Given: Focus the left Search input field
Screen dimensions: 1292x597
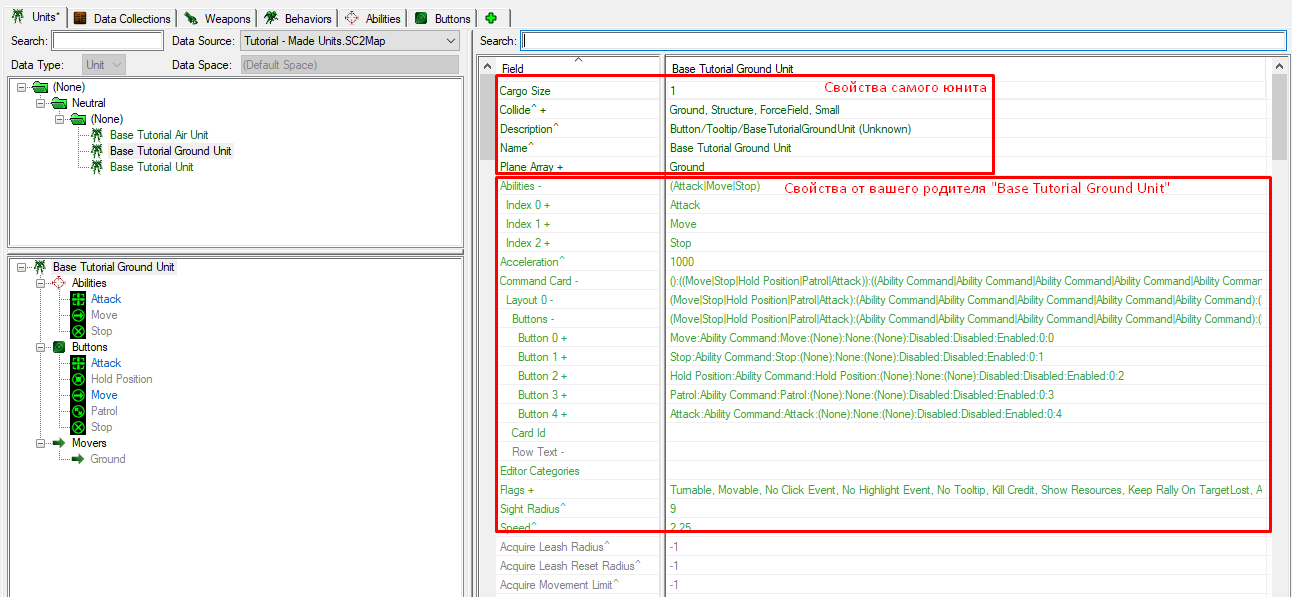Looking at the screenshot, I should pos(107,41).
